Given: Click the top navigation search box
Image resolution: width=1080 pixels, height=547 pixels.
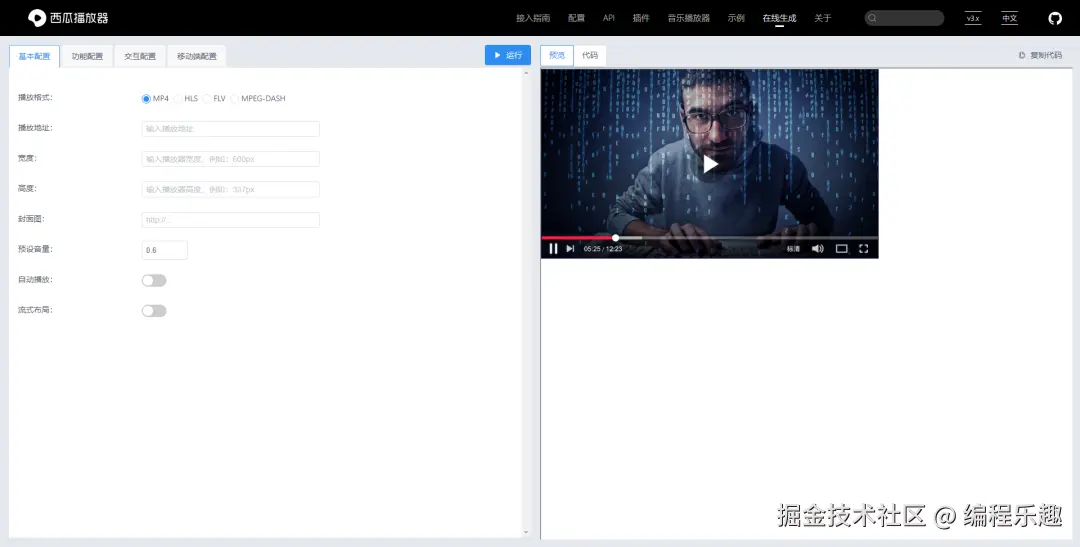Looking at the screenshot, I should 904,19.
